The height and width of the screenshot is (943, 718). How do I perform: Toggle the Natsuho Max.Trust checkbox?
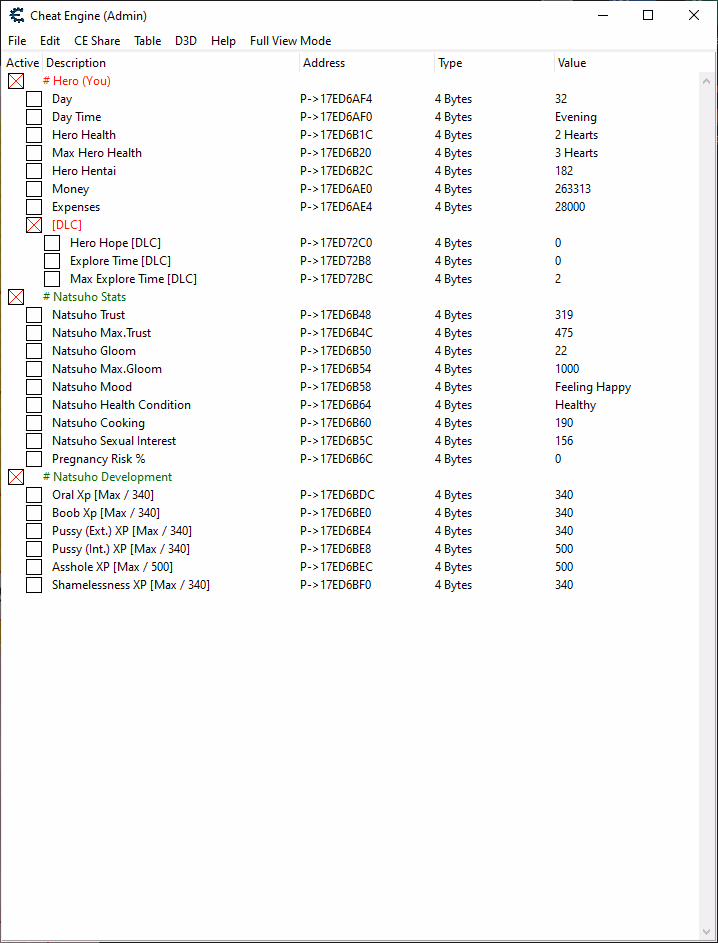[34, 333]
